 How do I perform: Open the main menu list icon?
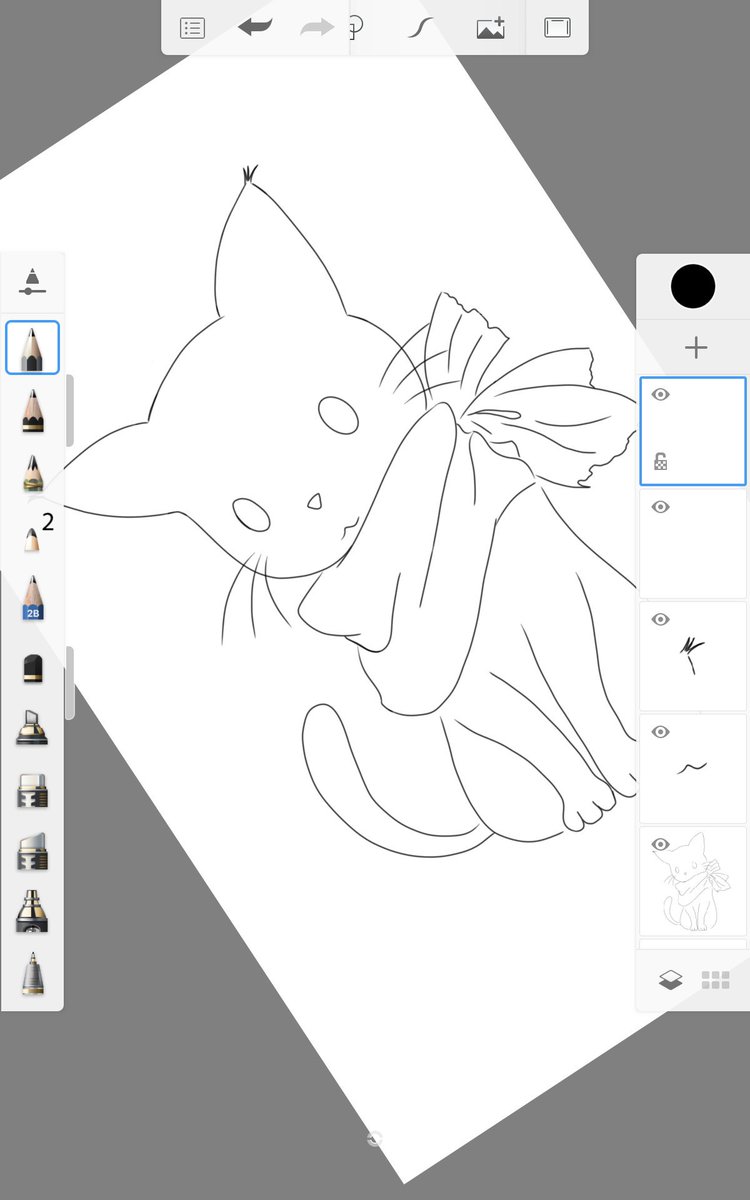point(192,28)
